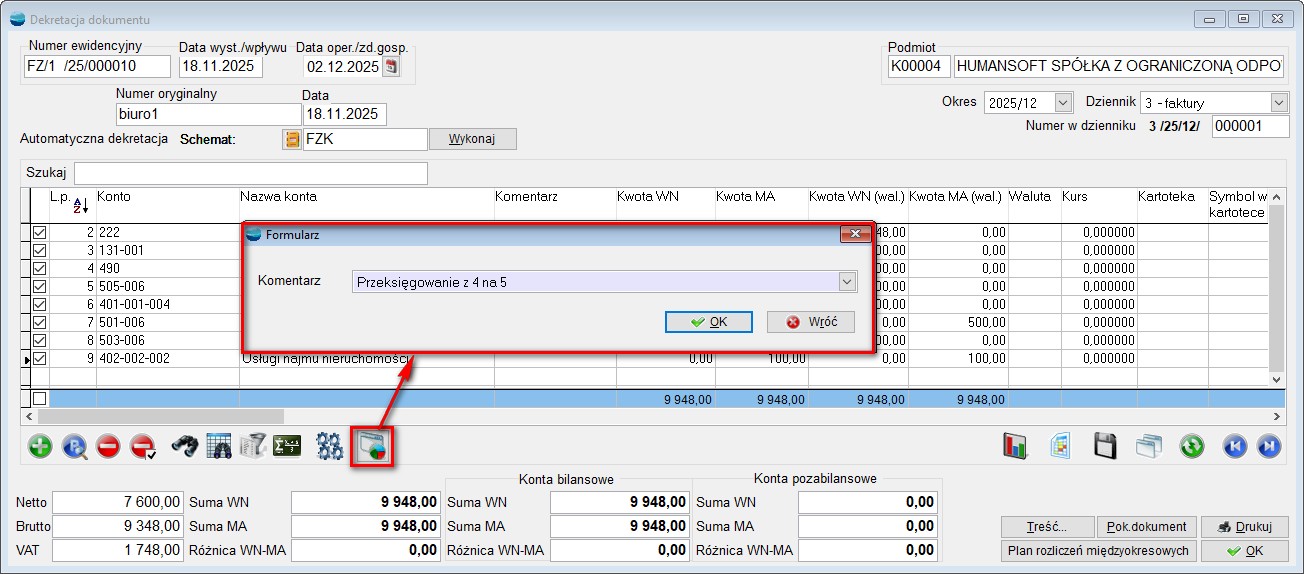Open the Dziennik dropdown list
The width and height of the screenshot is (1304, 574).
[x=1278, y=103]
